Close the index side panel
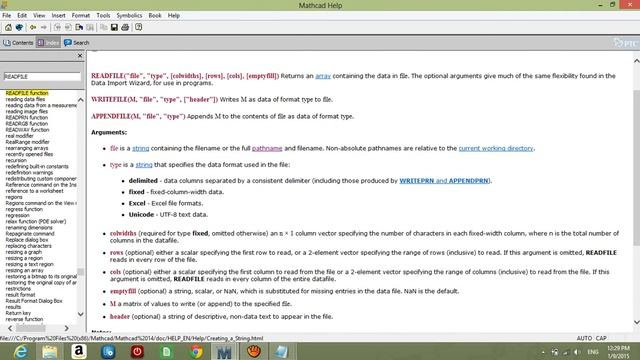This screenshot has height=360, width=640. 80,56
